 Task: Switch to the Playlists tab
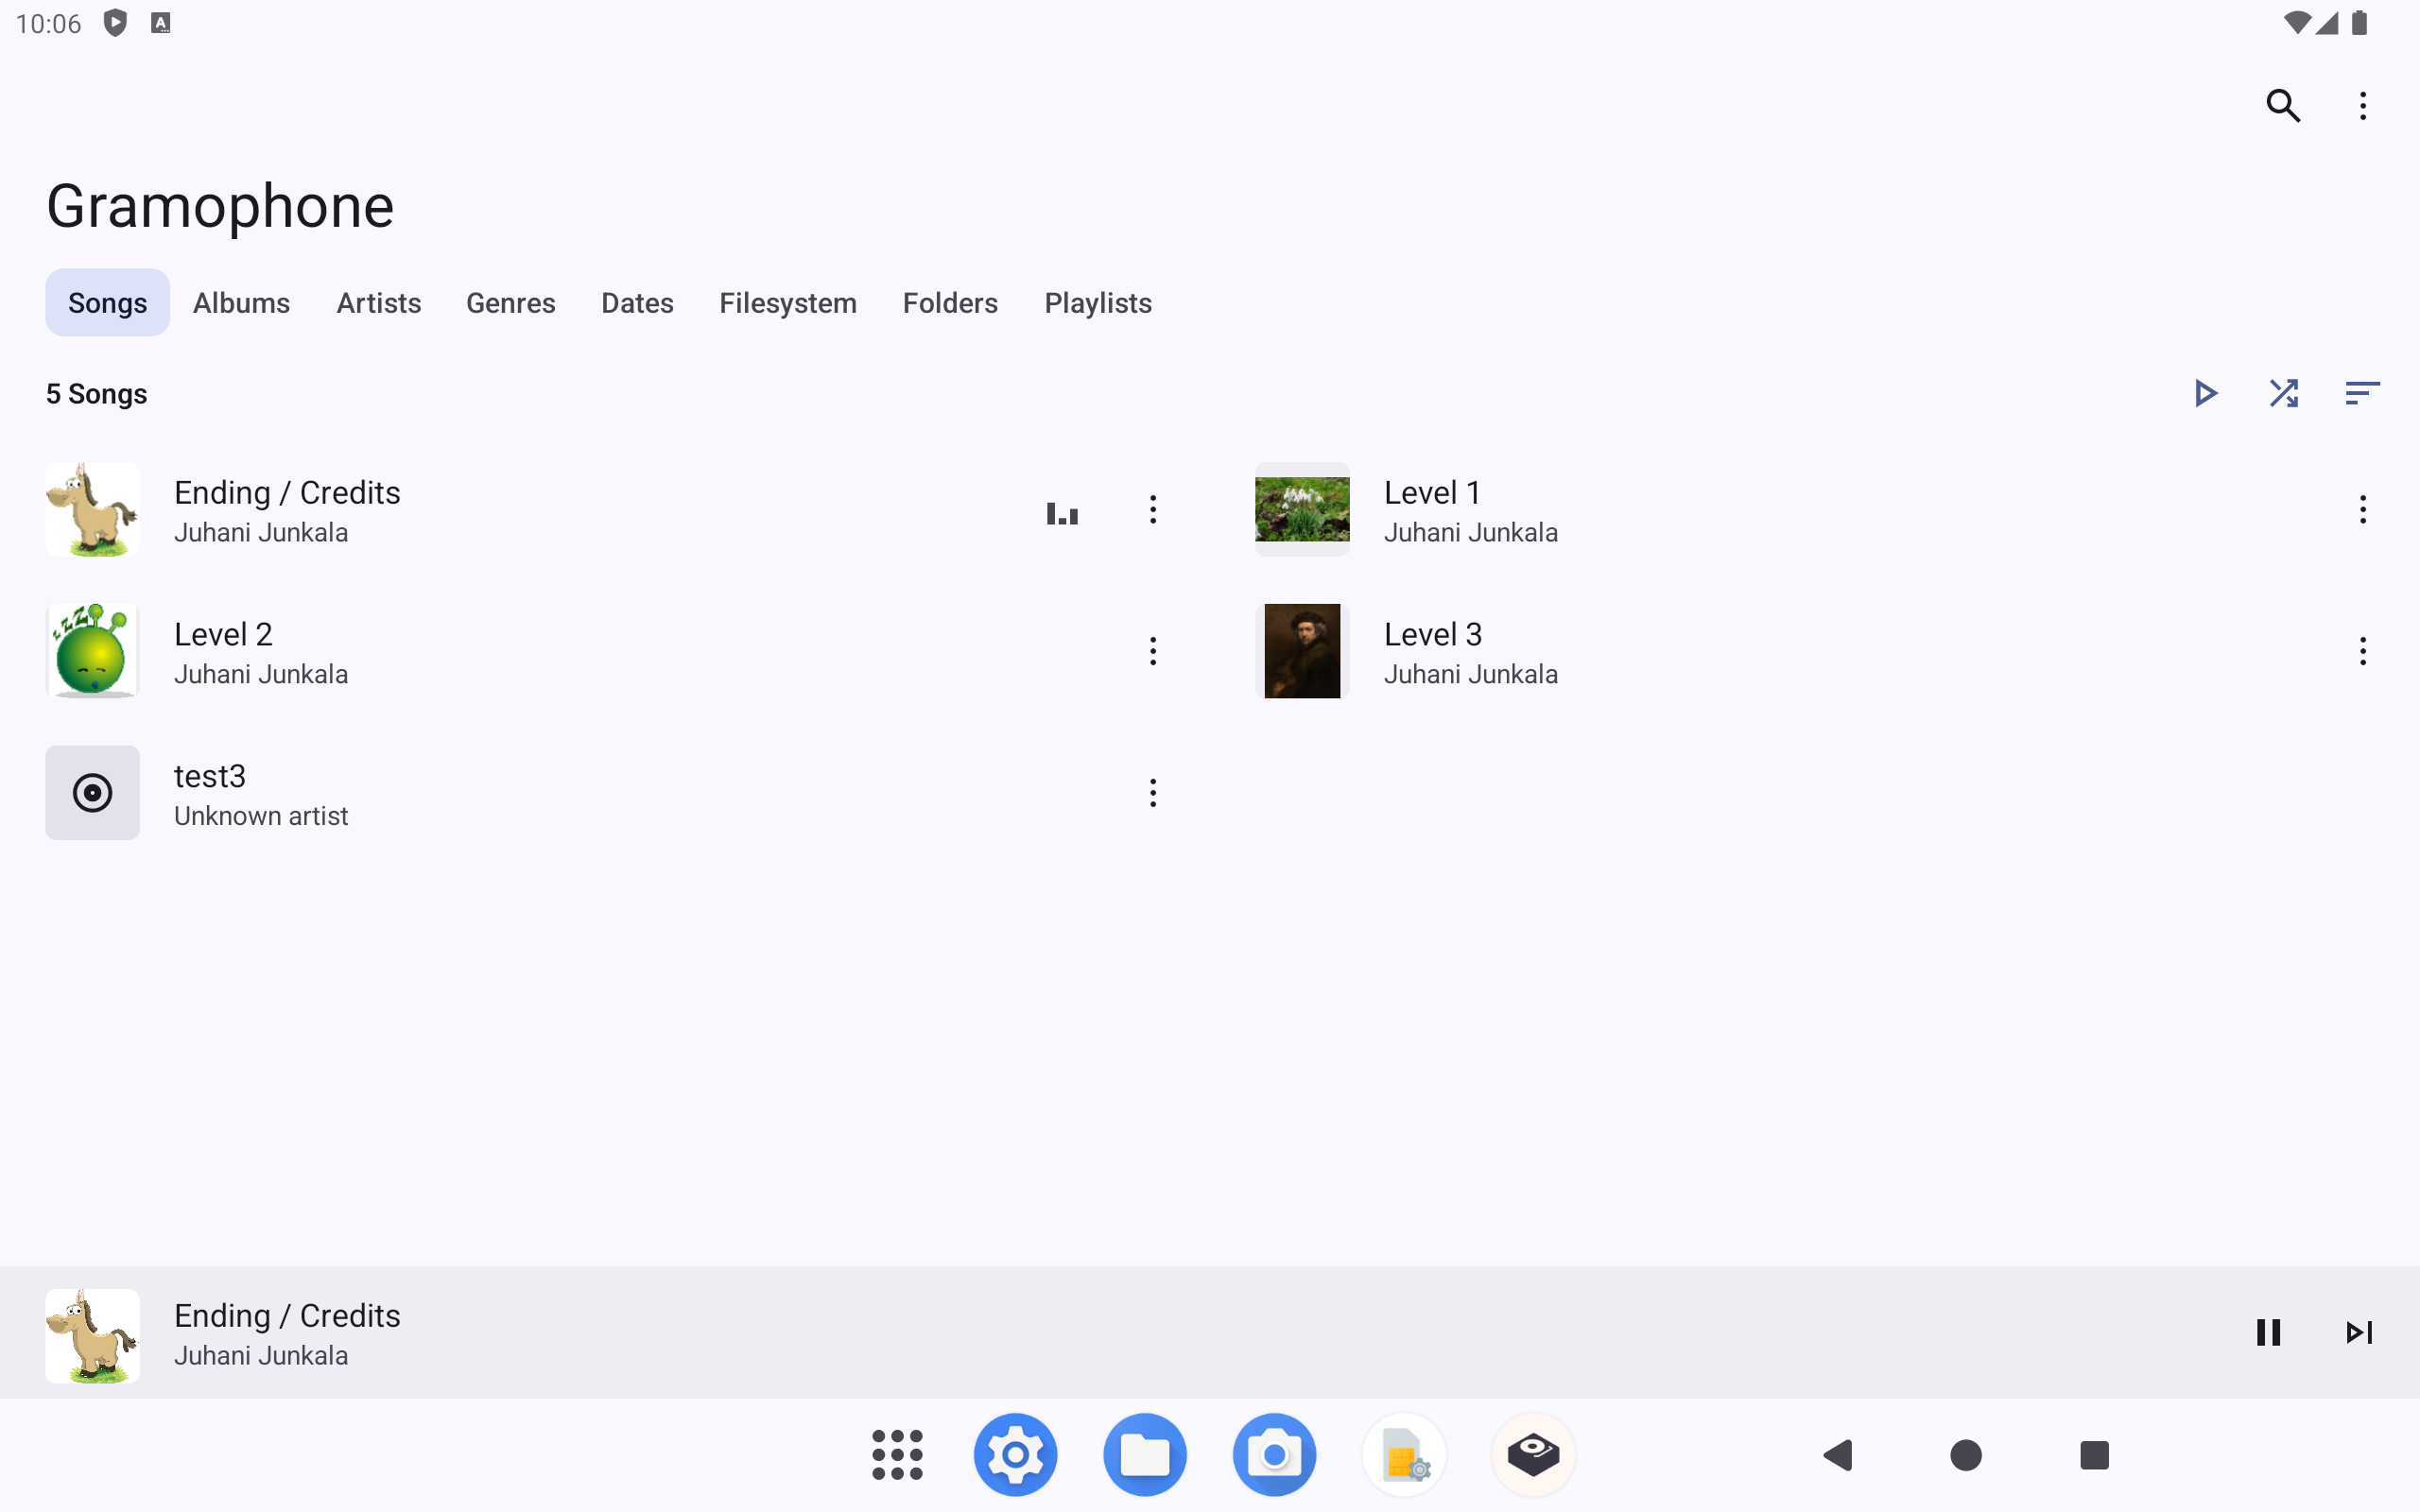(1097, 303)
